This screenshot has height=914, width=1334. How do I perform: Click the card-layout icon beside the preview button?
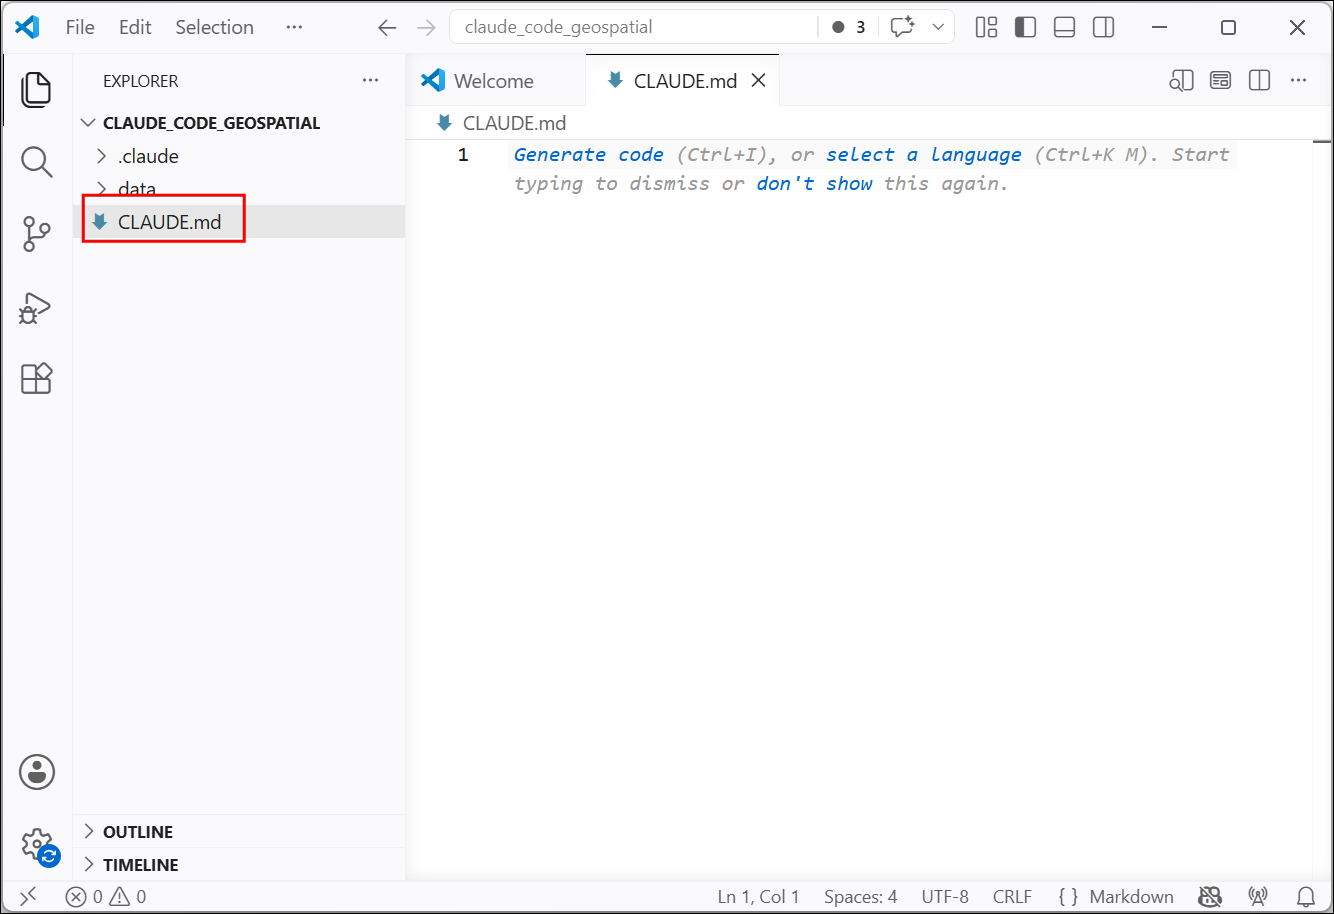[1220, 81]
